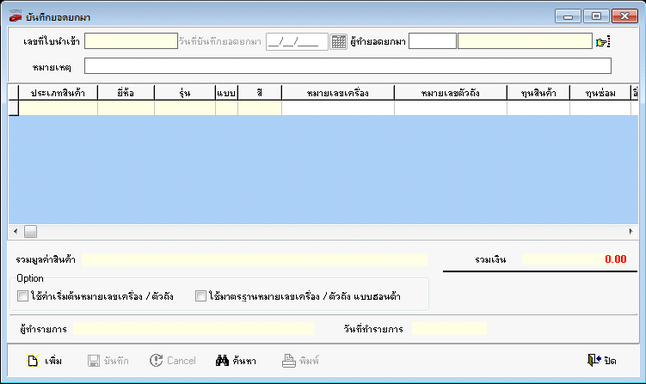Click the วันที่ทำรายการ field
This screenshot has width=646, height=384.
(x=449, y=329)
